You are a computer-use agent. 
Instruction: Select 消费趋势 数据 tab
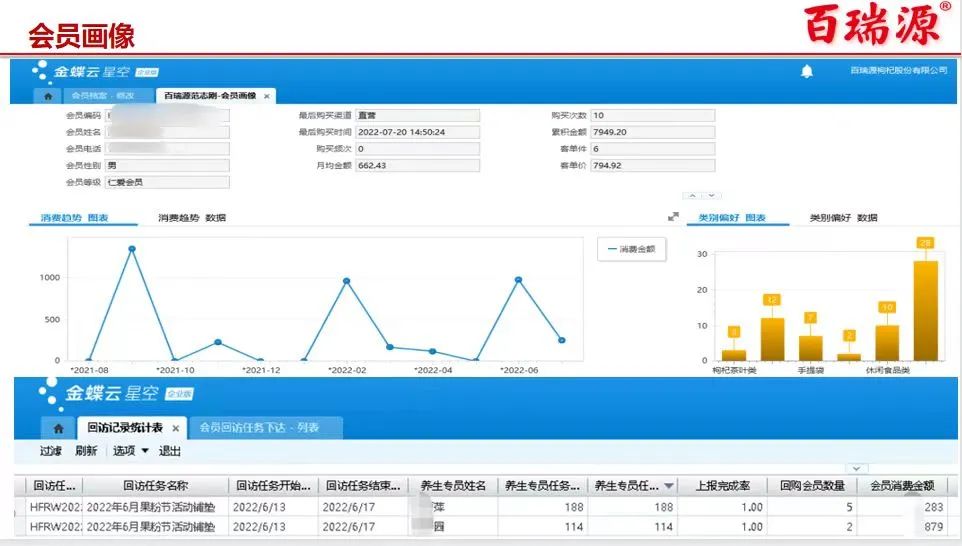[192, 218]
